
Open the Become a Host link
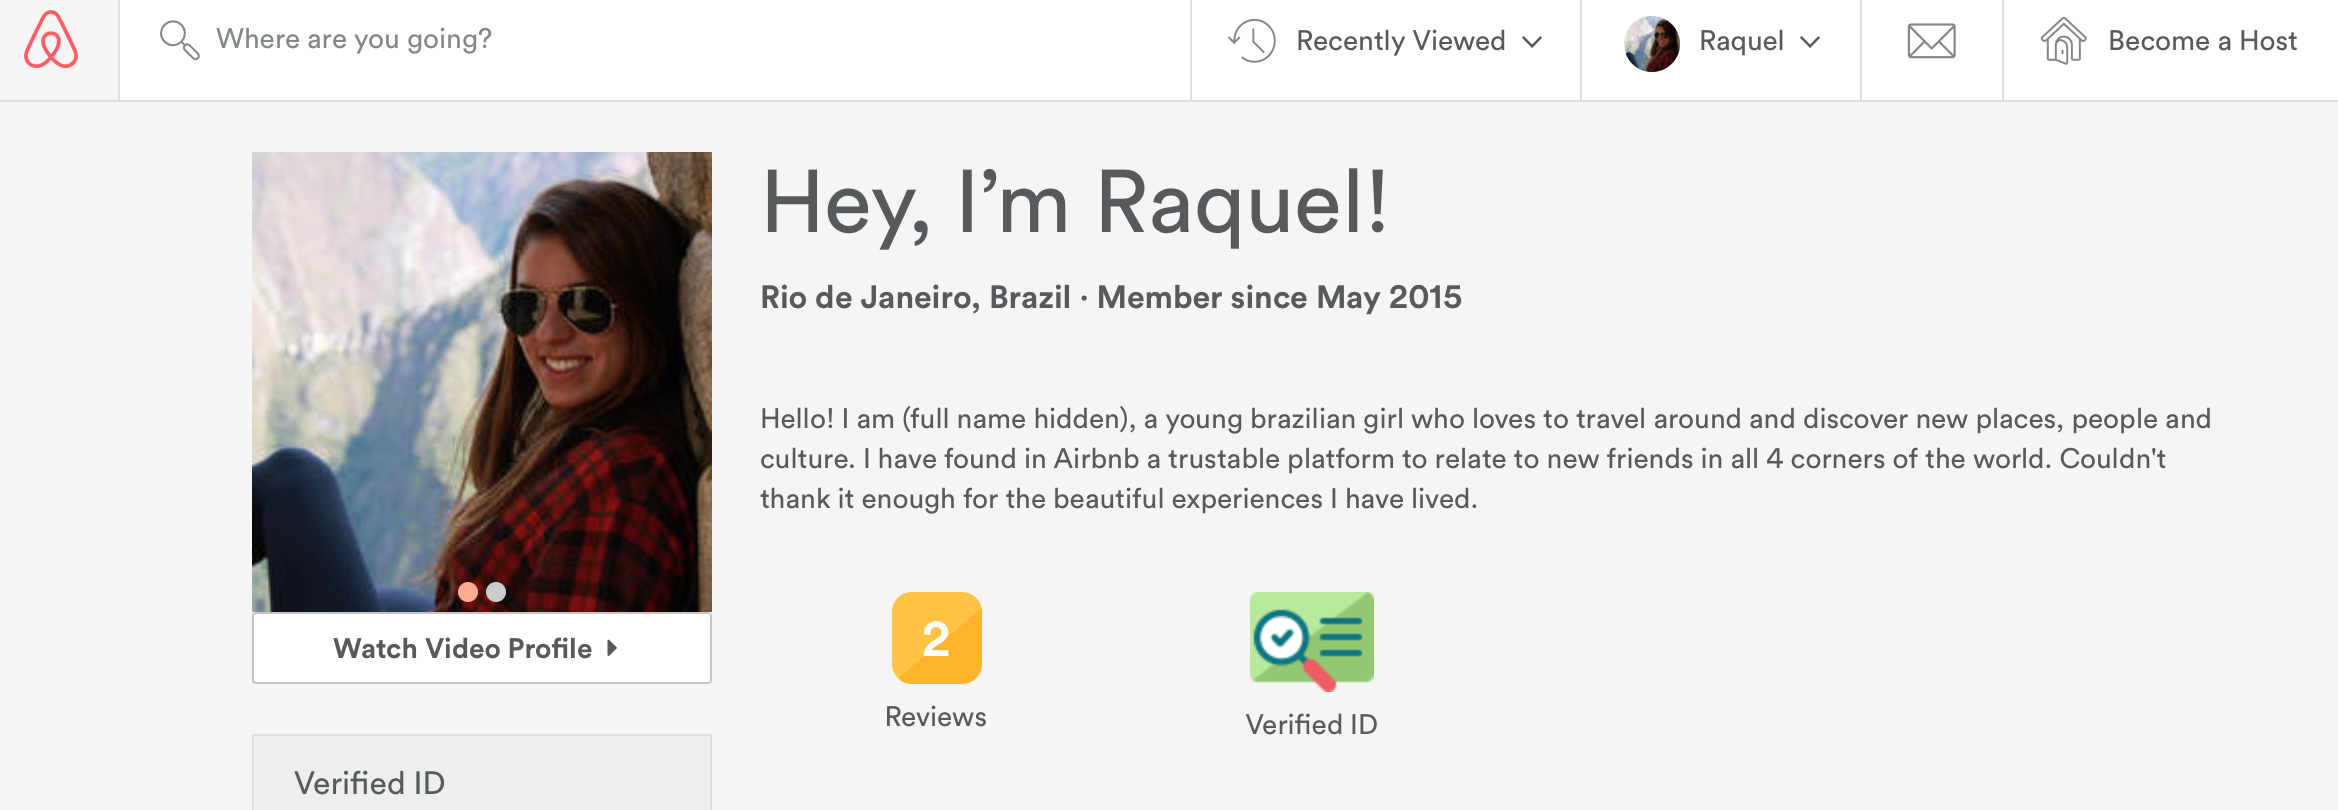click(2202, 41)
